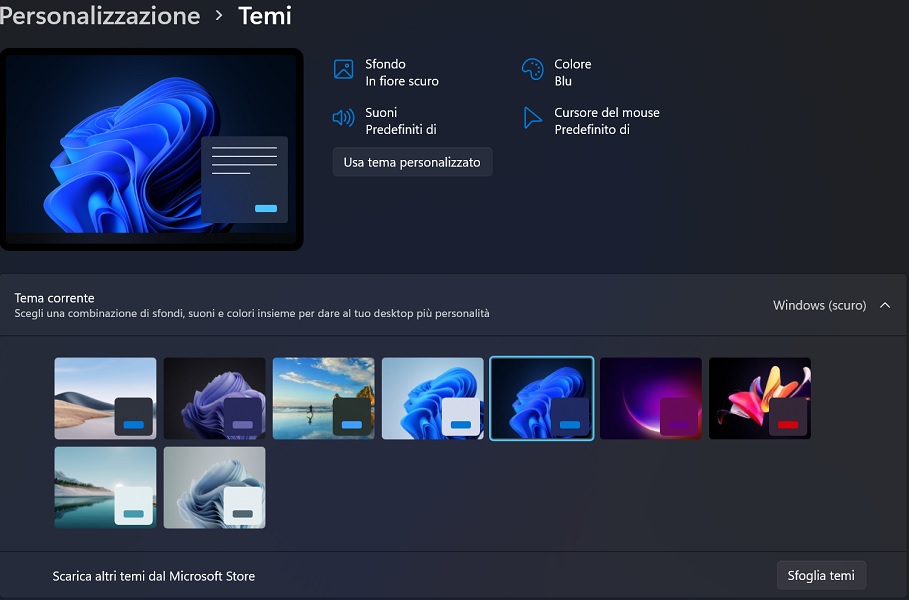The height and width of the screenshot is (600, 909).
Task: Open the Sfondo 'In fiore scuro' setting
Action: pyautogui.click(x=401, y=72)
